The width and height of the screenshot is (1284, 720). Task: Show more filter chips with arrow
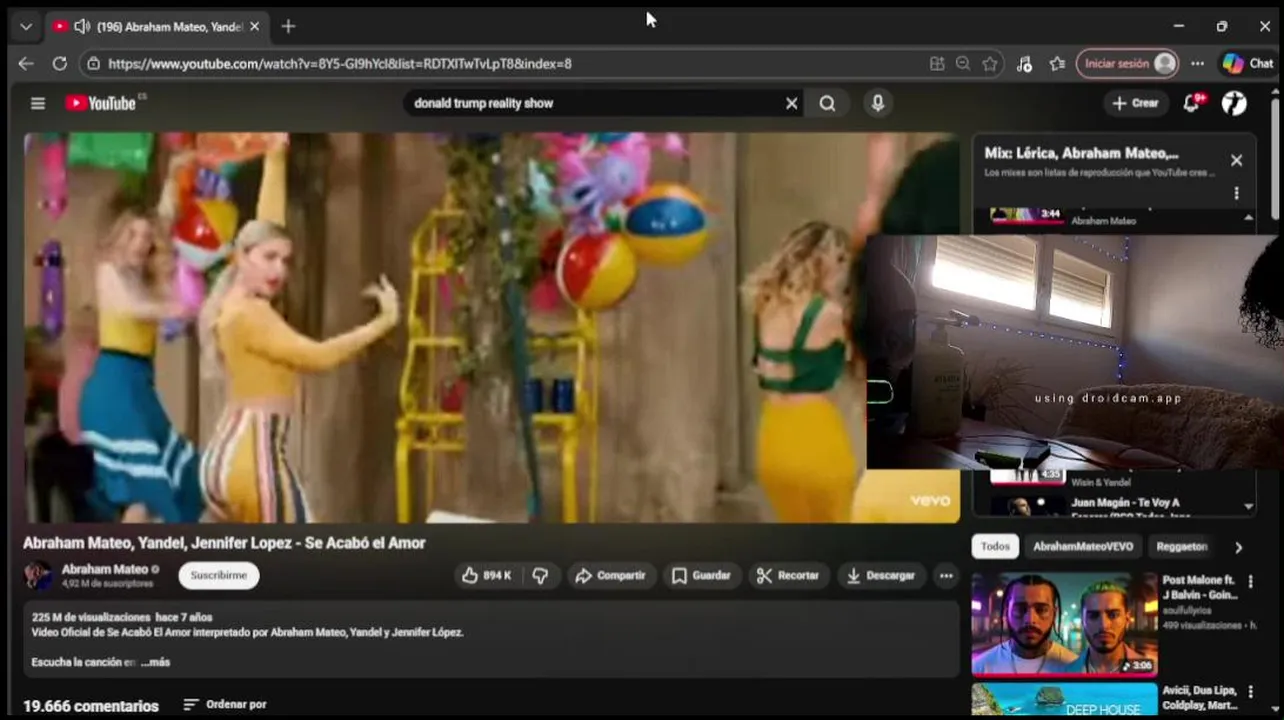click(1238, 547)
